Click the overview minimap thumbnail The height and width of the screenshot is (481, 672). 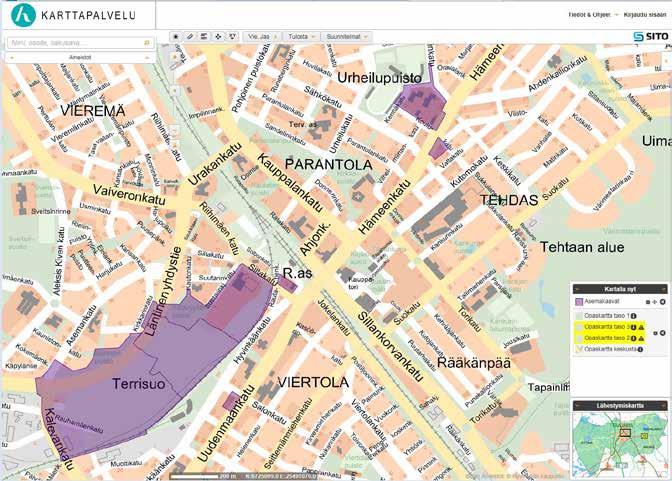(x=620, y=445)
